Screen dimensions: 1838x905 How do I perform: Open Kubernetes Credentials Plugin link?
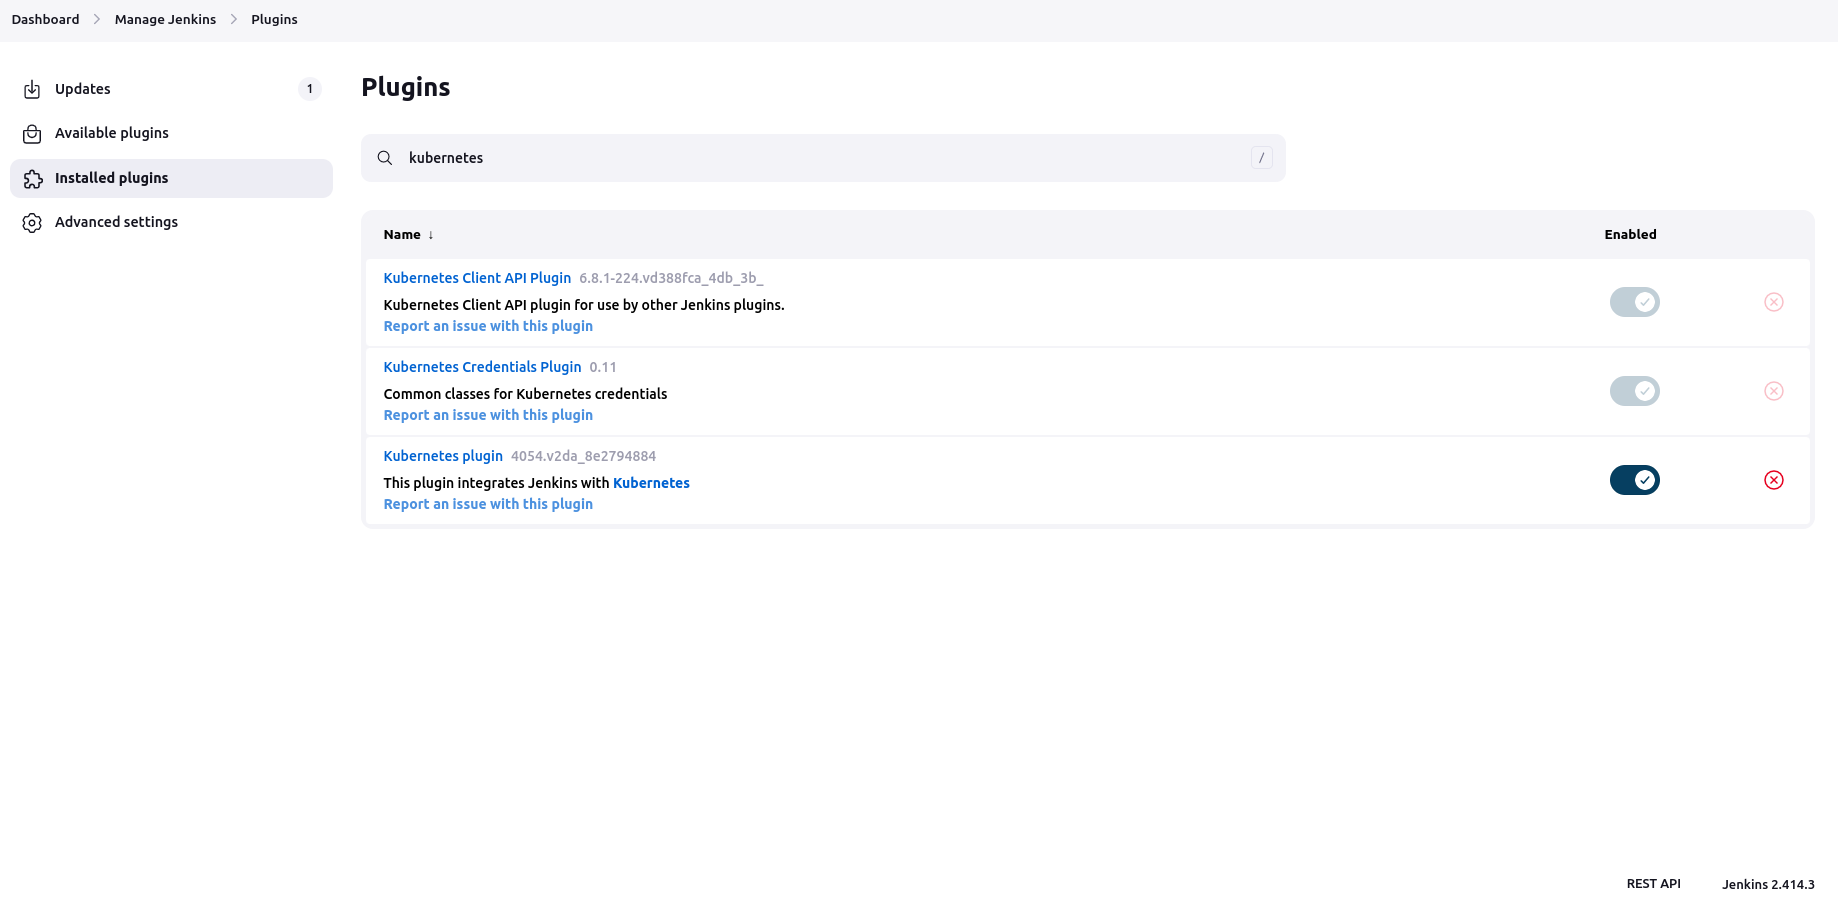(482, 367)
